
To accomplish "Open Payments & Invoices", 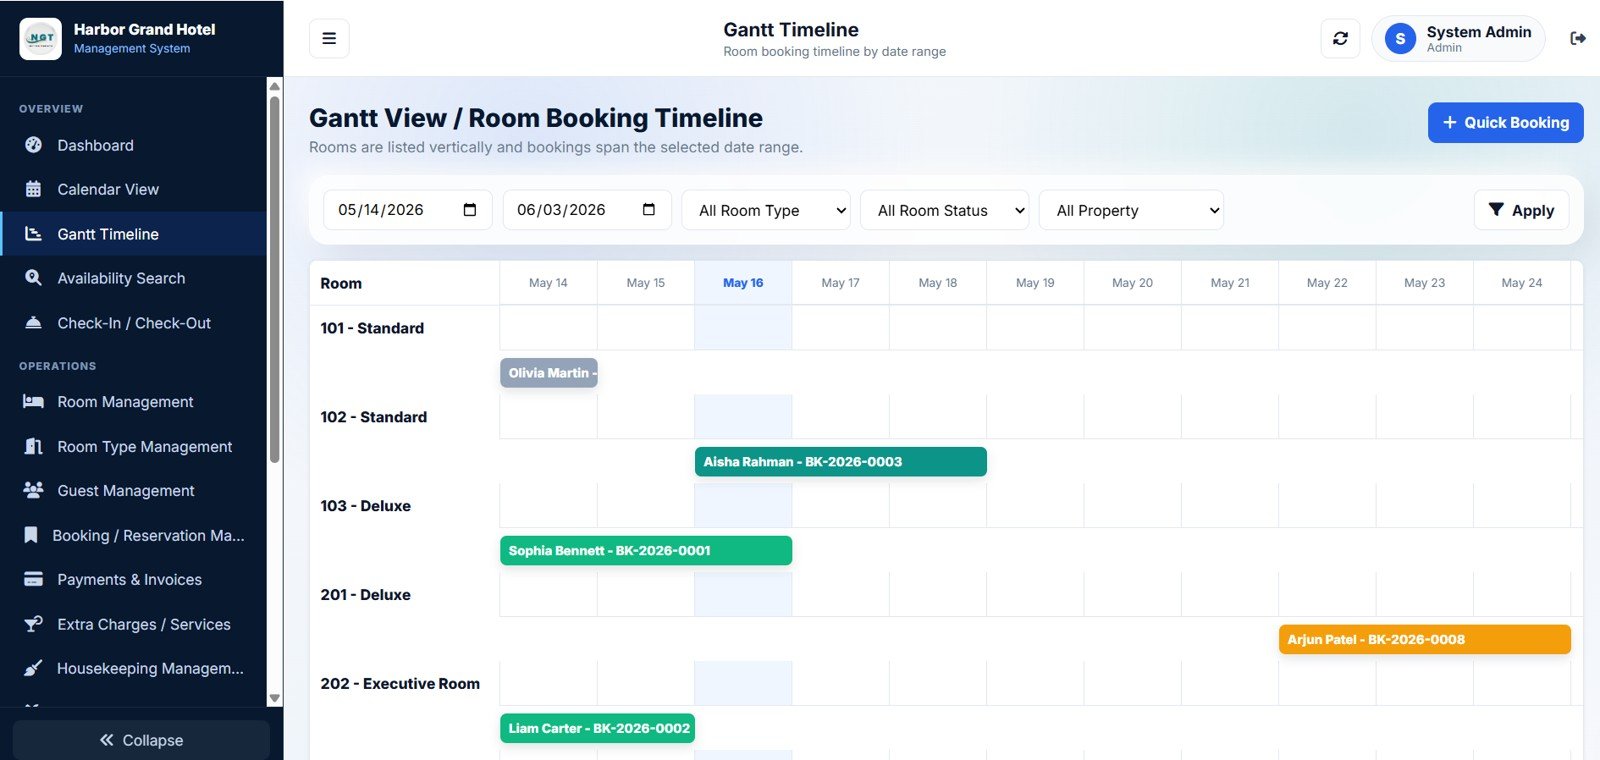I will [133, 579].
